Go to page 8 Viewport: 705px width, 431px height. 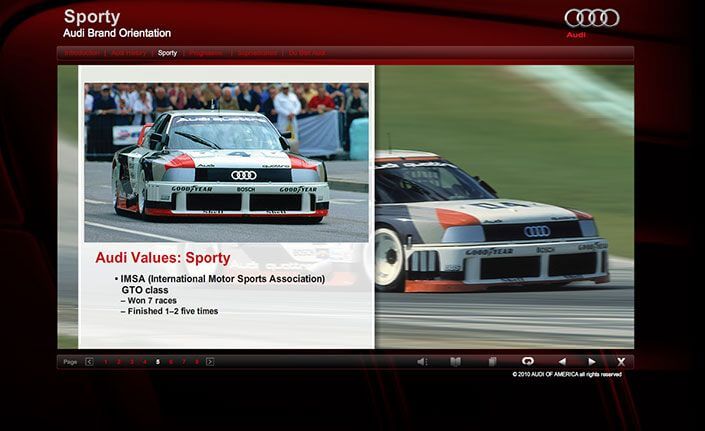coord(197,362)
